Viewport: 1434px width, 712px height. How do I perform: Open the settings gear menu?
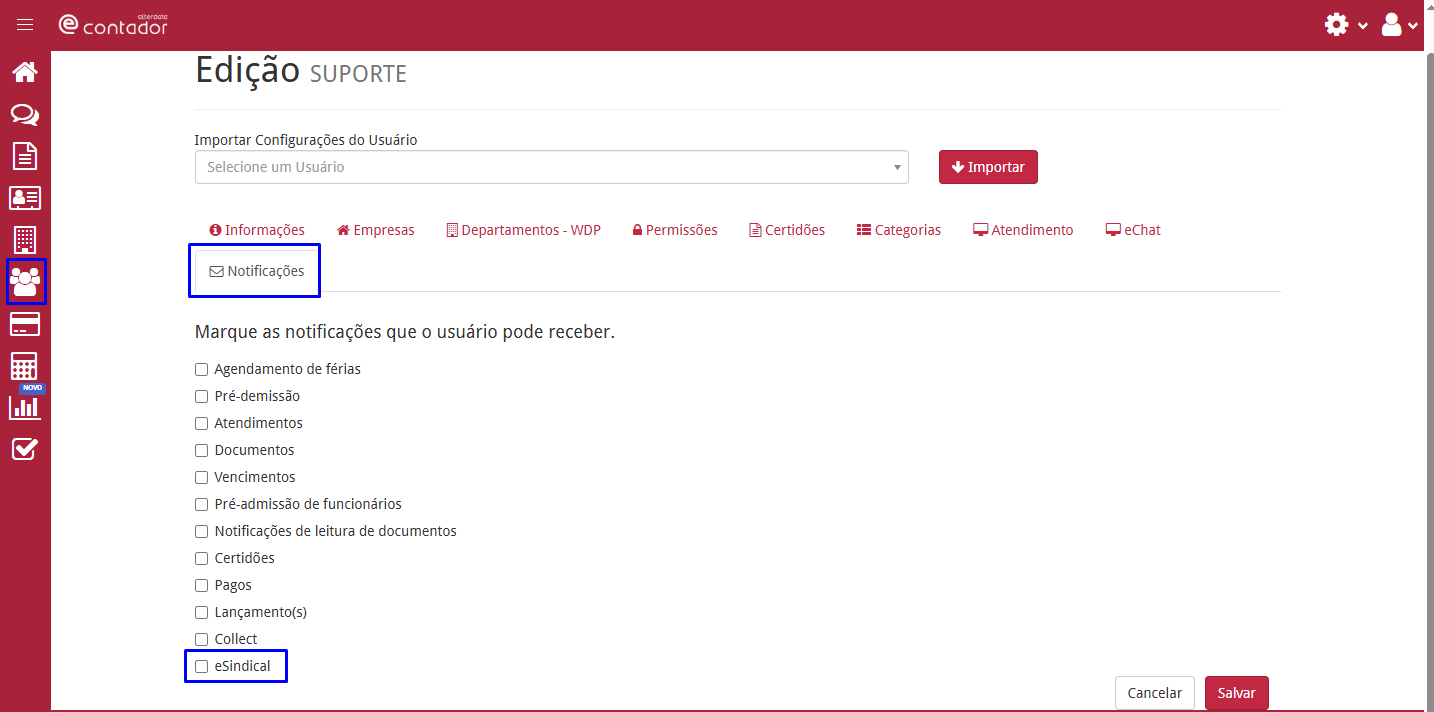point(1346,25)
